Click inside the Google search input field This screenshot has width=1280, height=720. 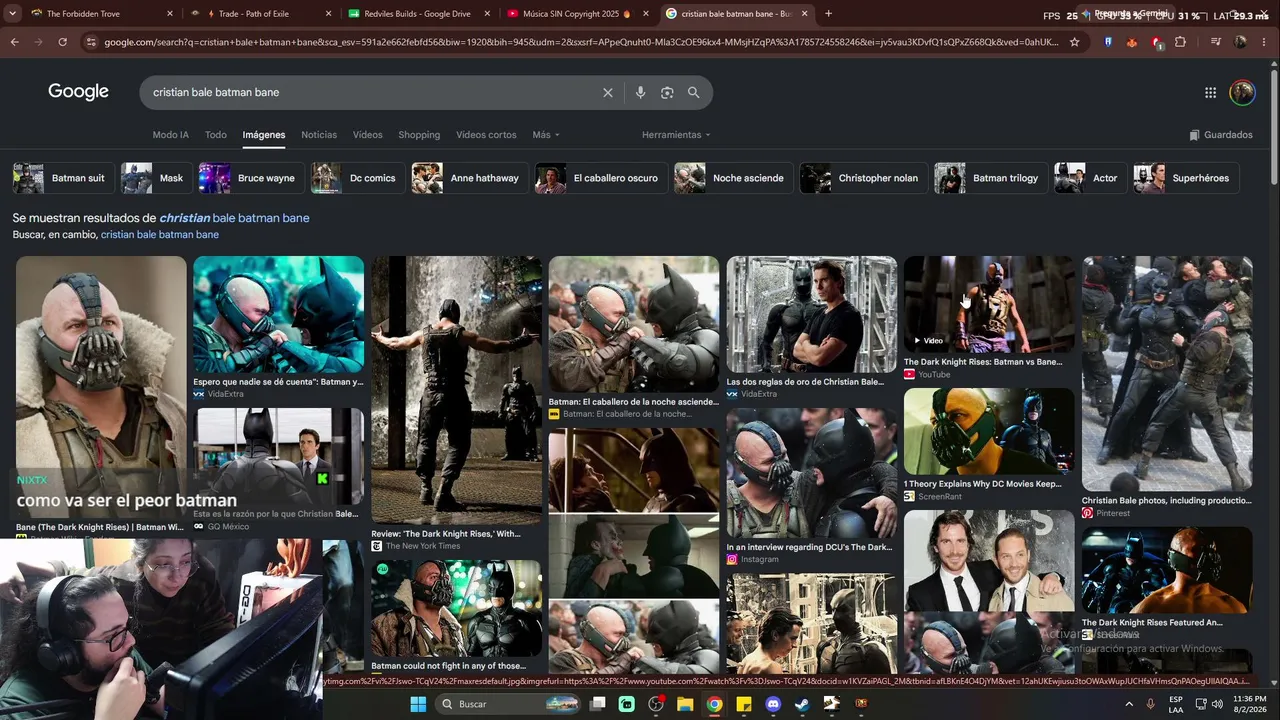click(370, 93)
